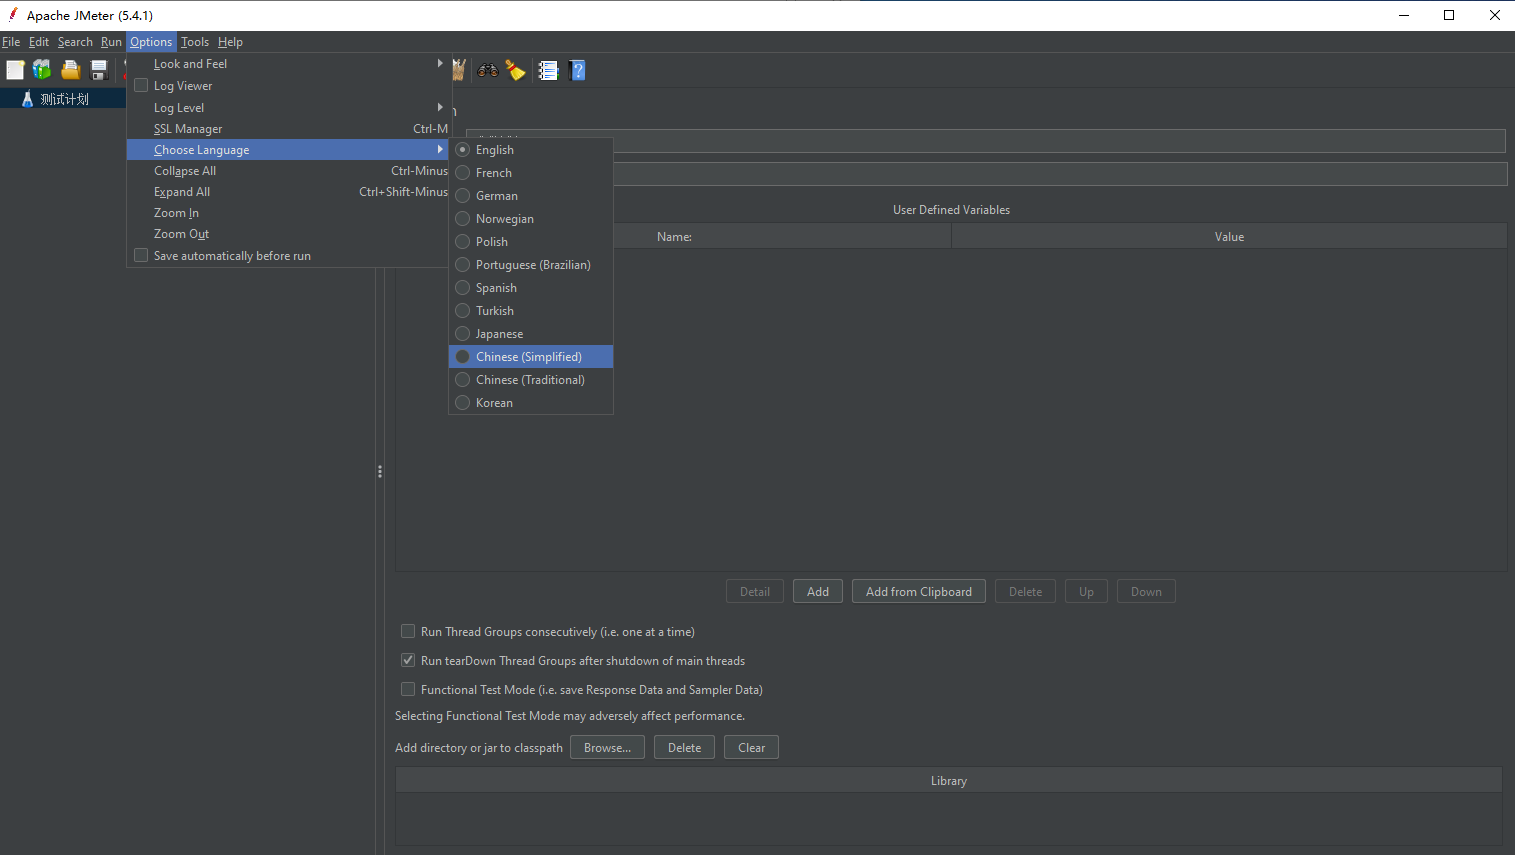Open the Templates toolbar icon
The image size is (1515, 855).
42,70
